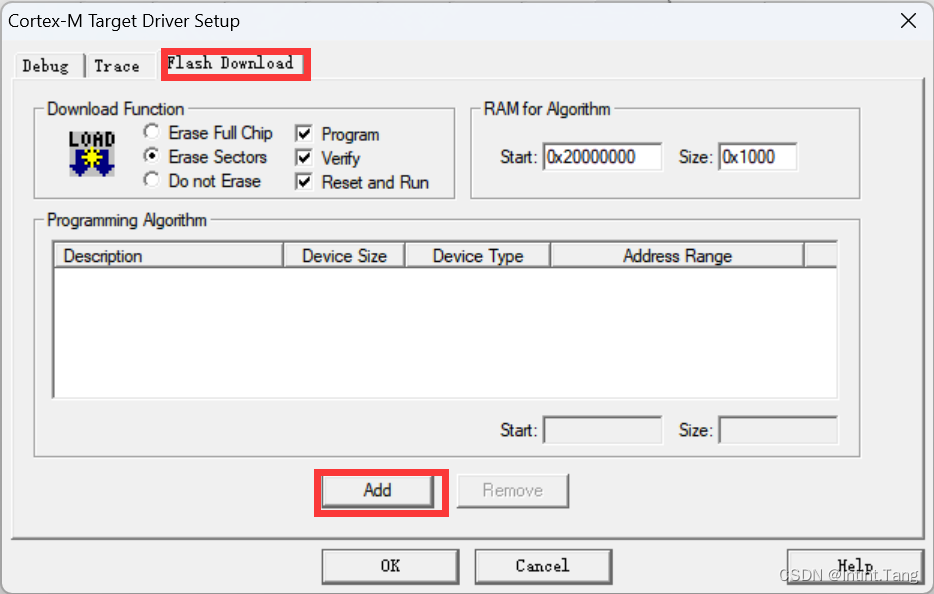The image size is (934, 594).
Task: Select the Erase Sectors option
Action: coord(151,157)
